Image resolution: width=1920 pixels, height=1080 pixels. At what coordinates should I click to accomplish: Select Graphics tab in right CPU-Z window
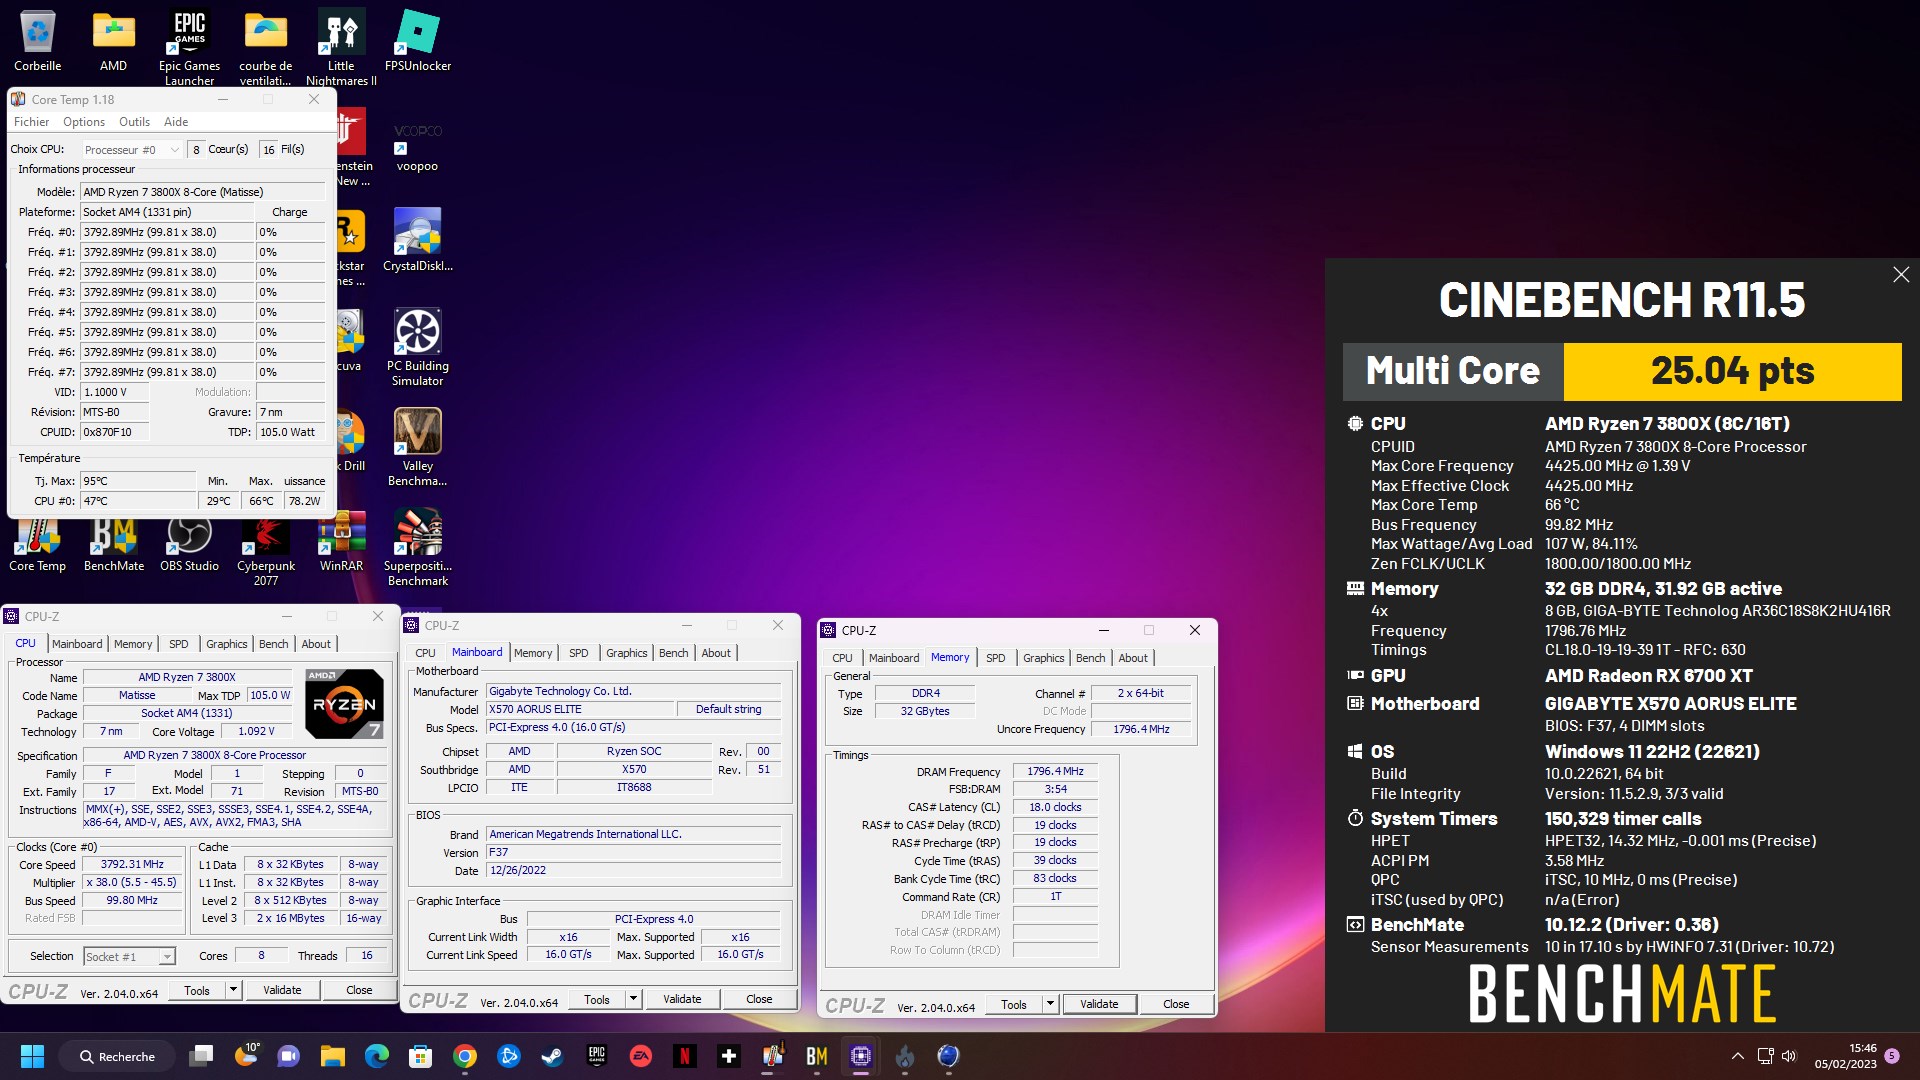tap(1043, 658)
